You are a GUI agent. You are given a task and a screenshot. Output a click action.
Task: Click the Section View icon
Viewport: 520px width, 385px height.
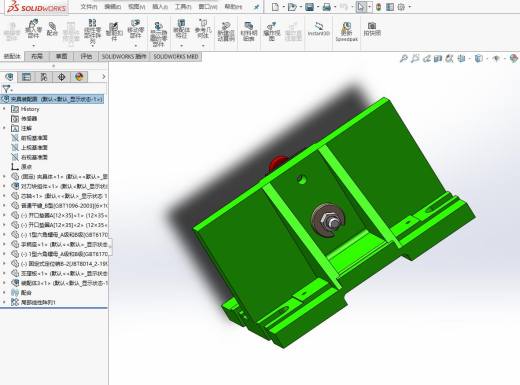coord(438,59)
